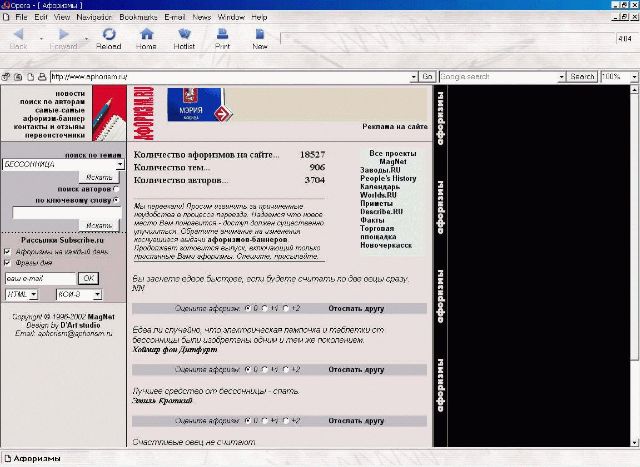Viewport: 640px width, 467px height.
Task: Open the Заводы.RU project link
Action: coord(380,170)
